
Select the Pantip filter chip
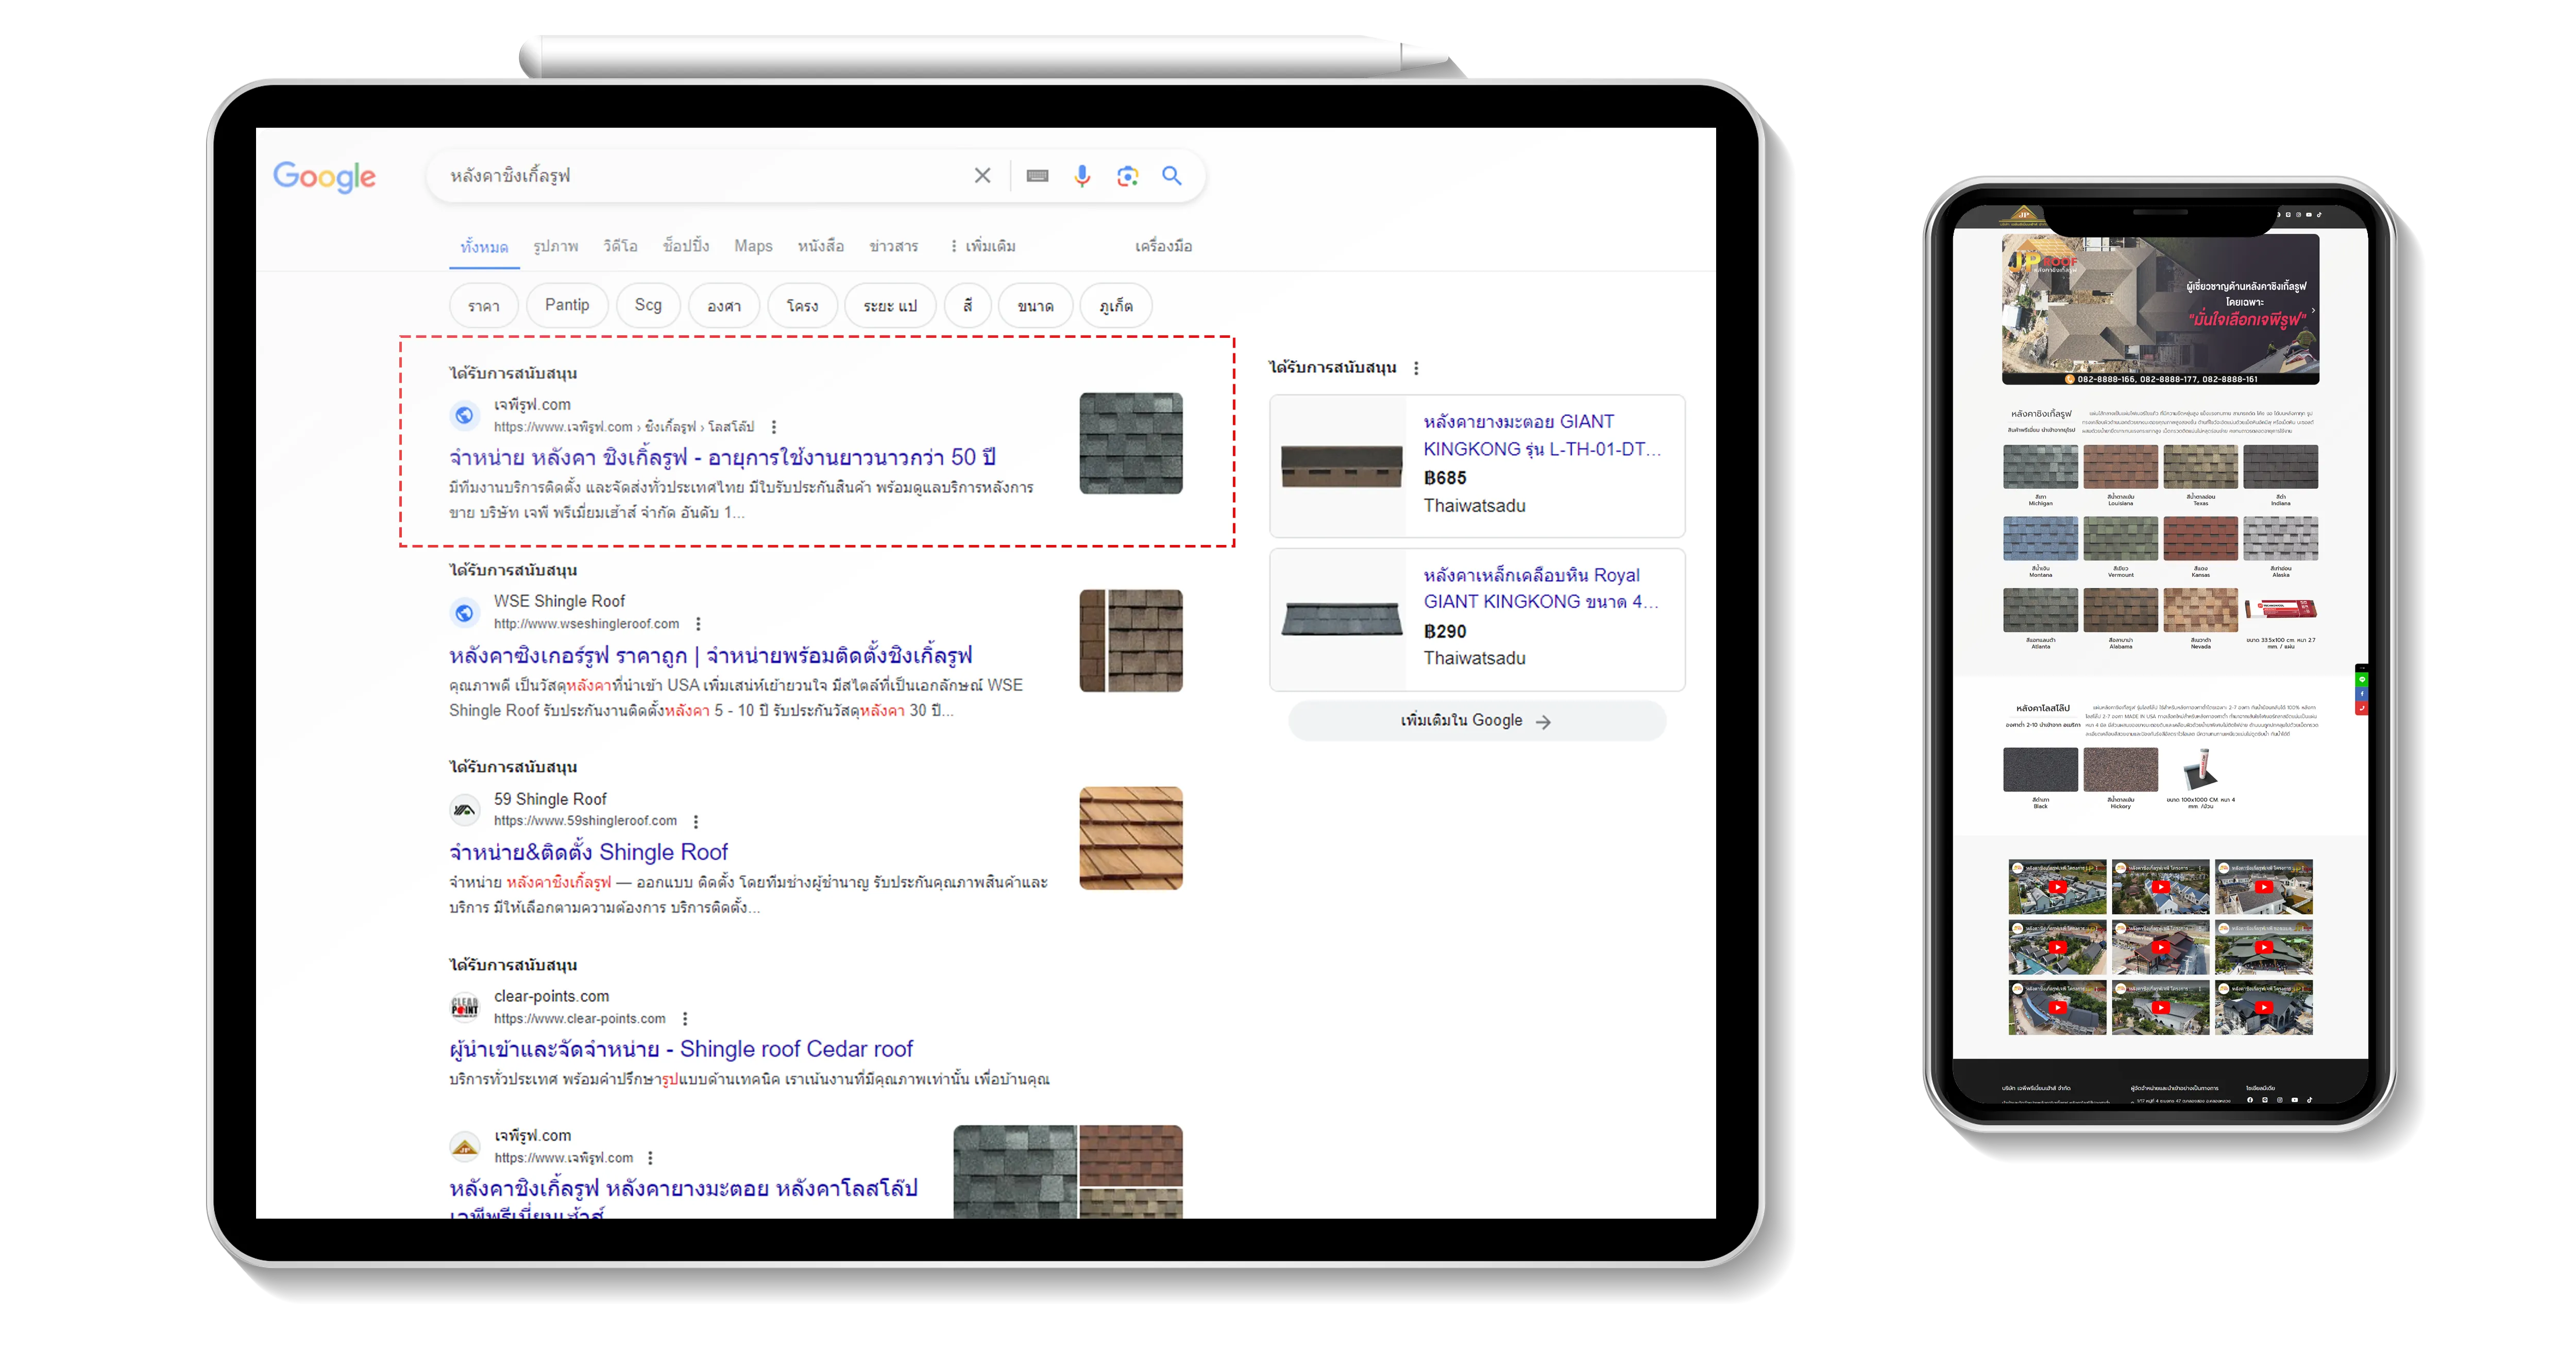[567, 305]
